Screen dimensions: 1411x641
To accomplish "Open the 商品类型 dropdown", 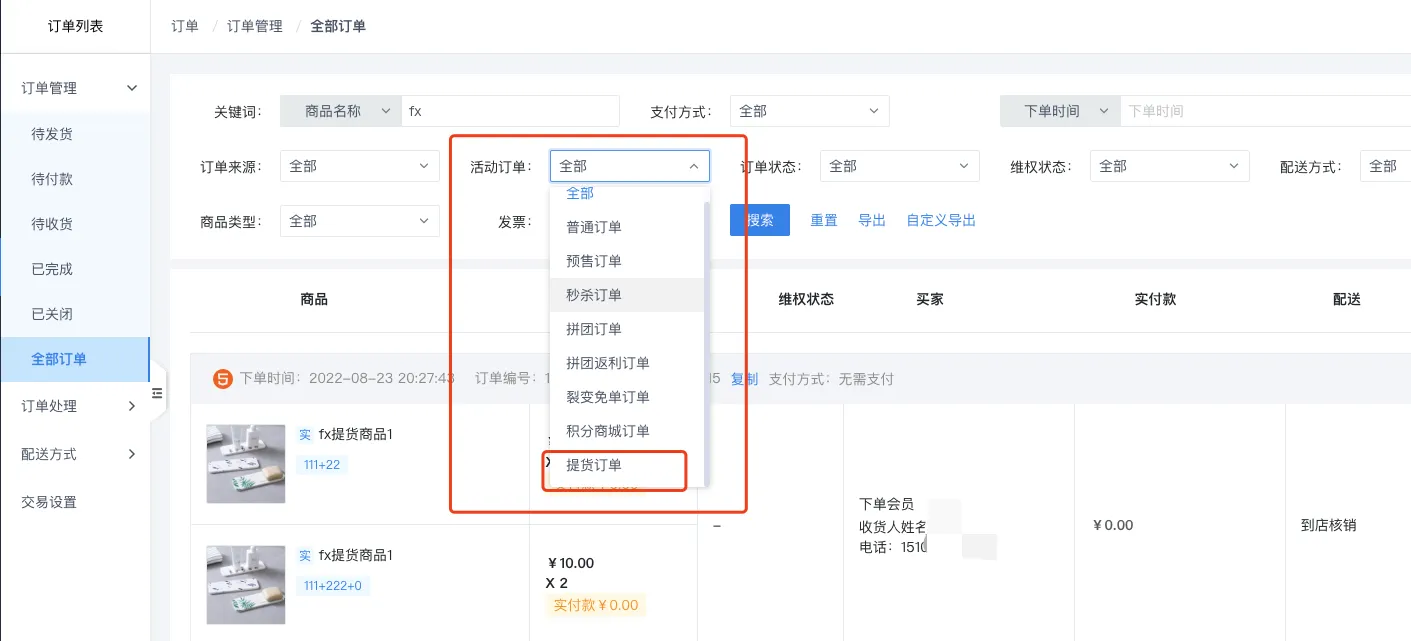I will click(360, 221).
